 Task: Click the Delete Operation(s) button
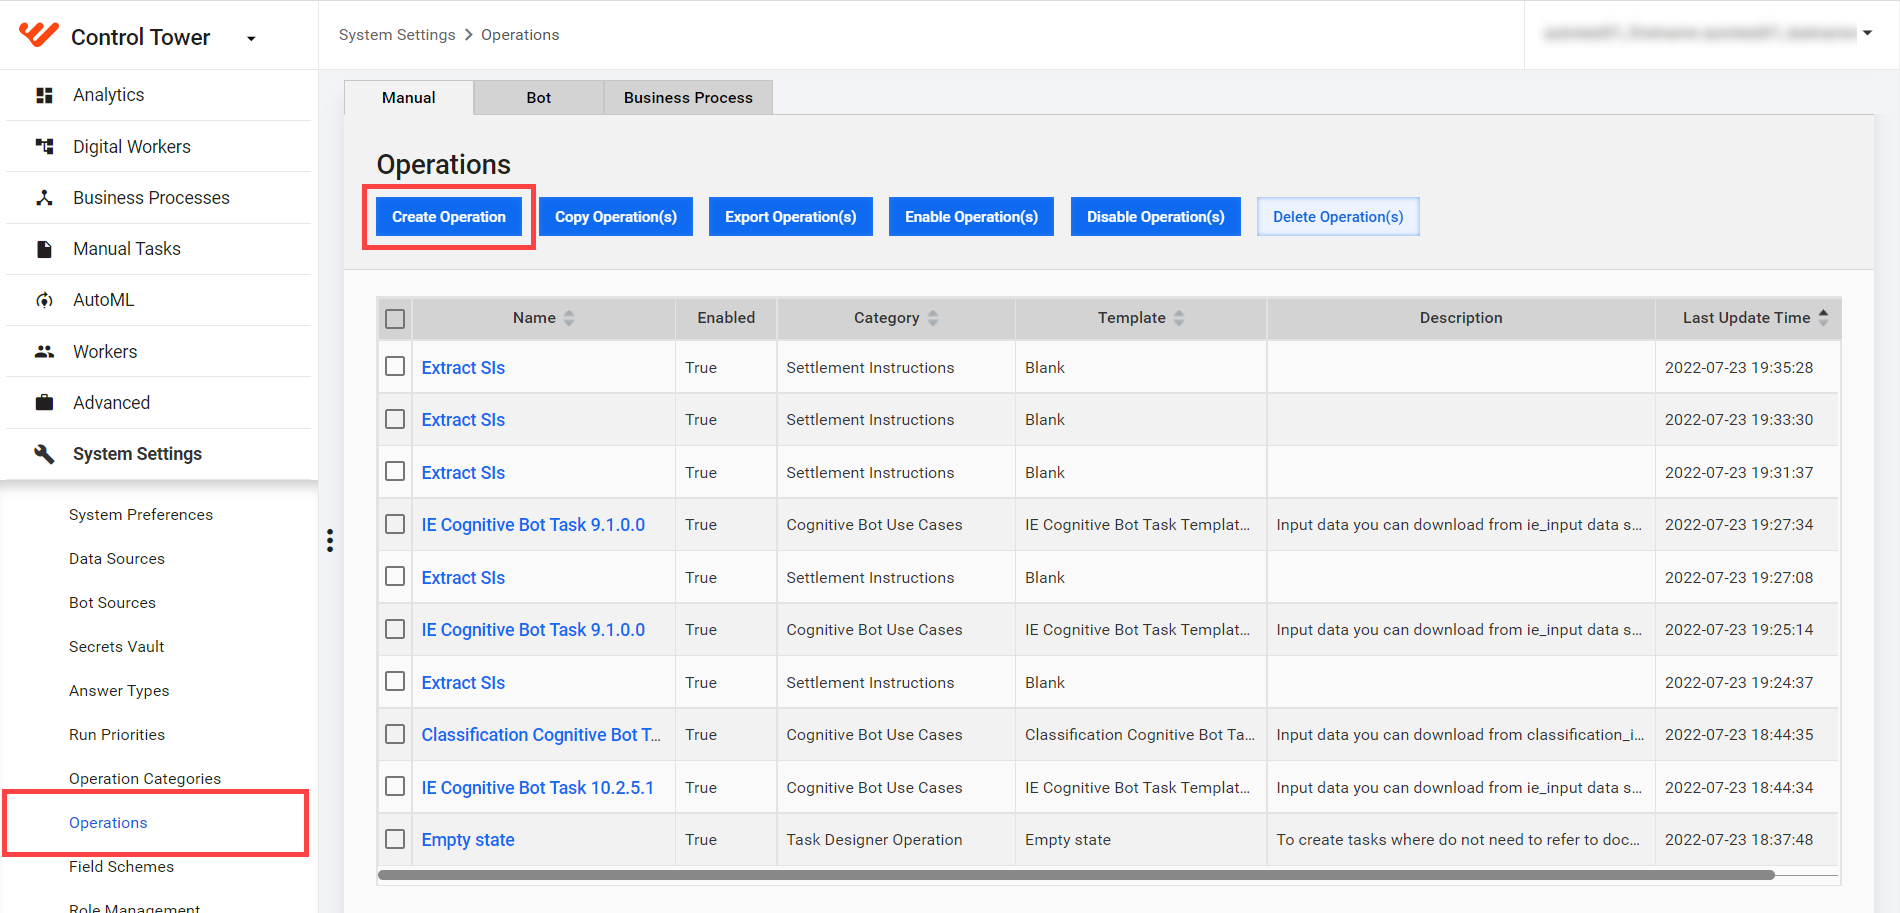[1338, 217]
